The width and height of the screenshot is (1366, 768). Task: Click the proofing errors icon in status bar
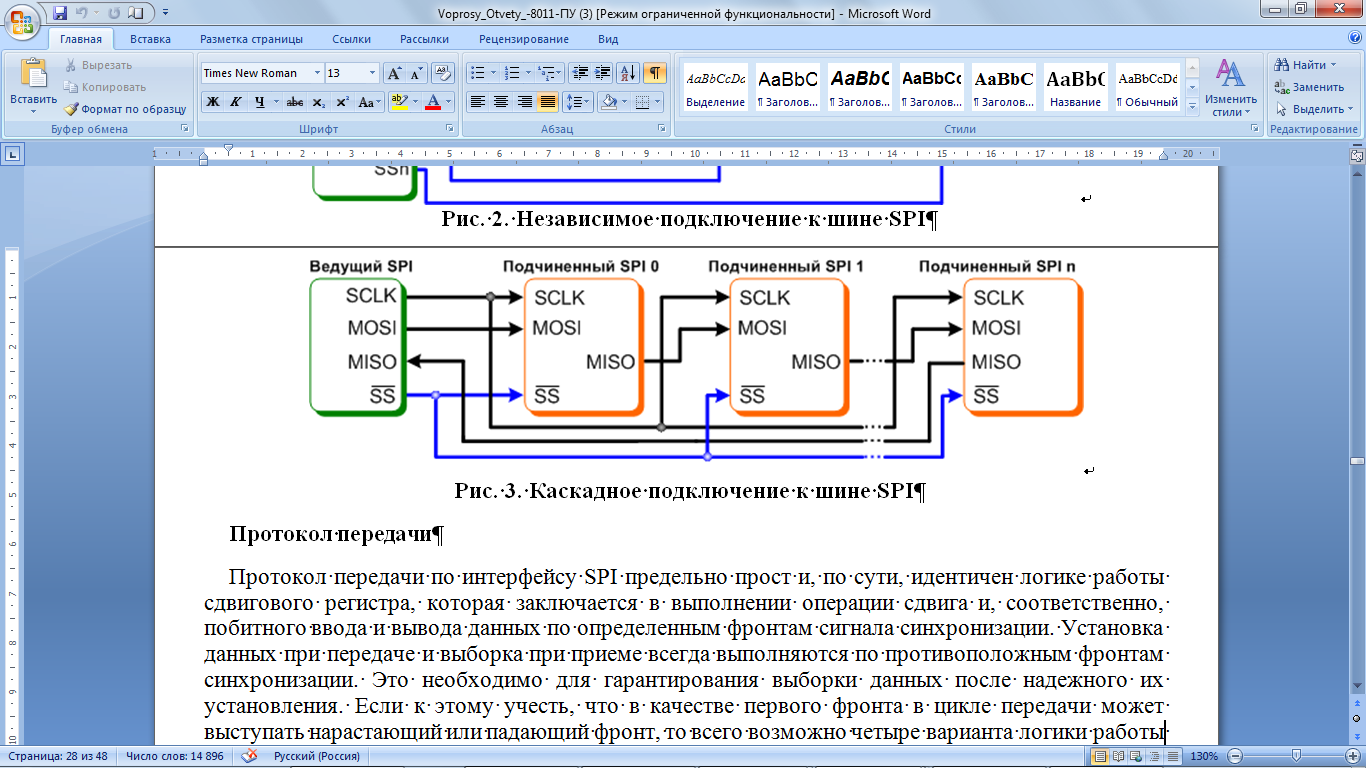pyautogui.click(x=250, y=756)
